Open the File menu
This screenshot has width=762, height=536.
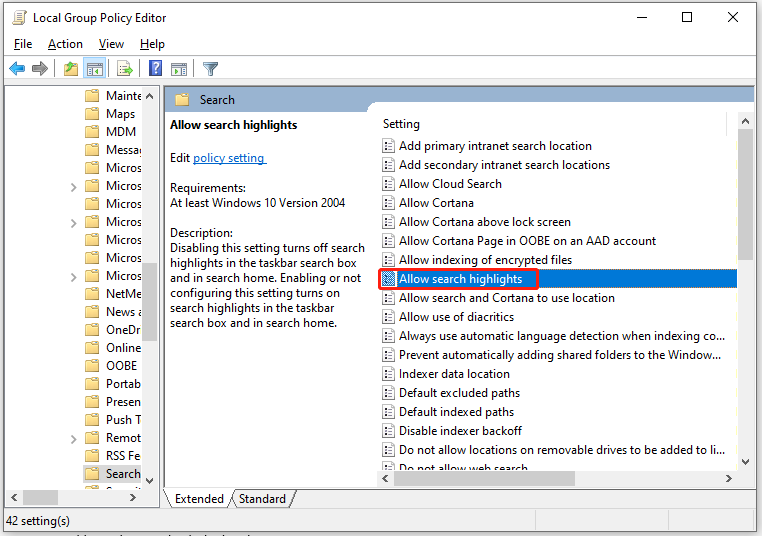[23, 44]
